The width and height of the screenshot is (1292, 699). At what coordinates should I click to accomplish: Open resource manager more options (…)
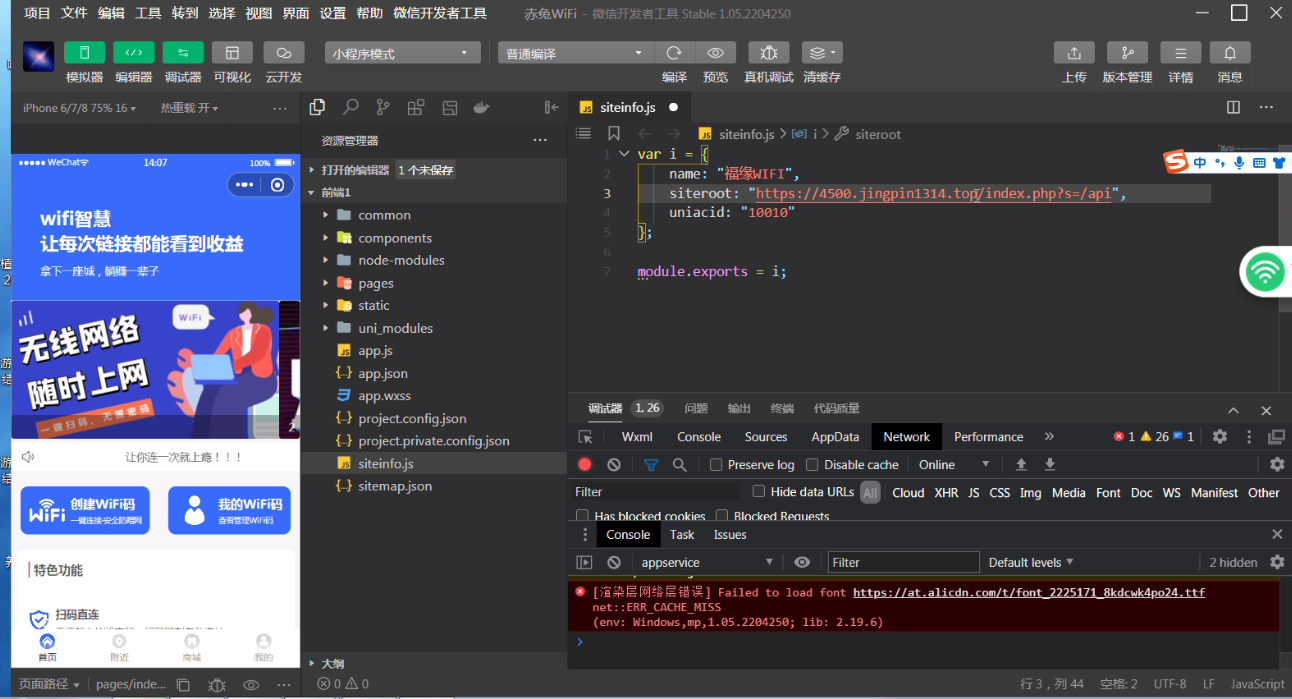click(x=540, y=140)
